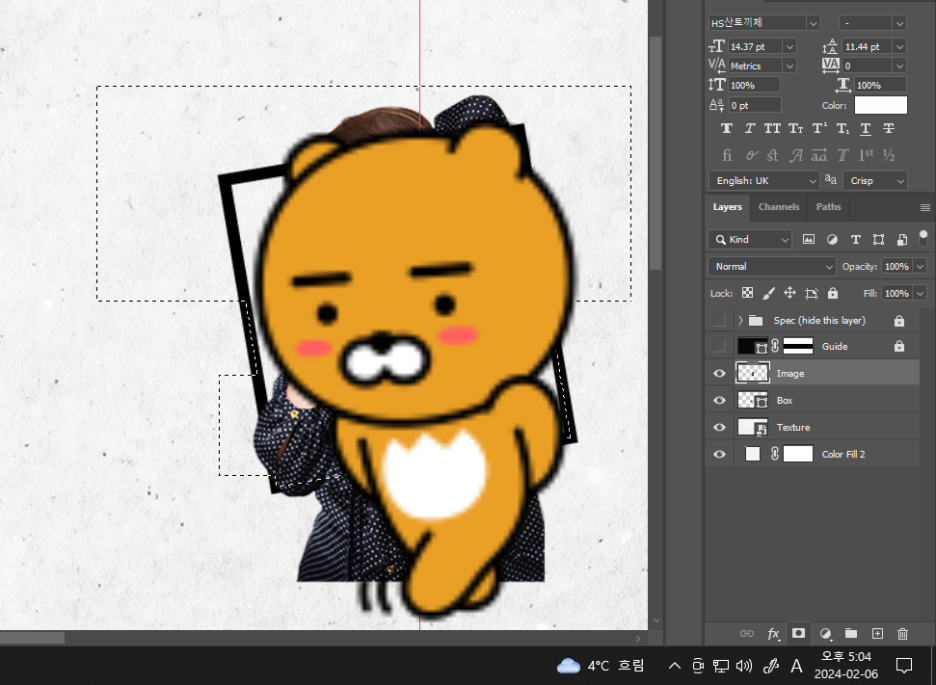This screenshot has height=685, width=936.
Task: Enable stylistic alternates (aa) option
Action: (x=819, y=156)
